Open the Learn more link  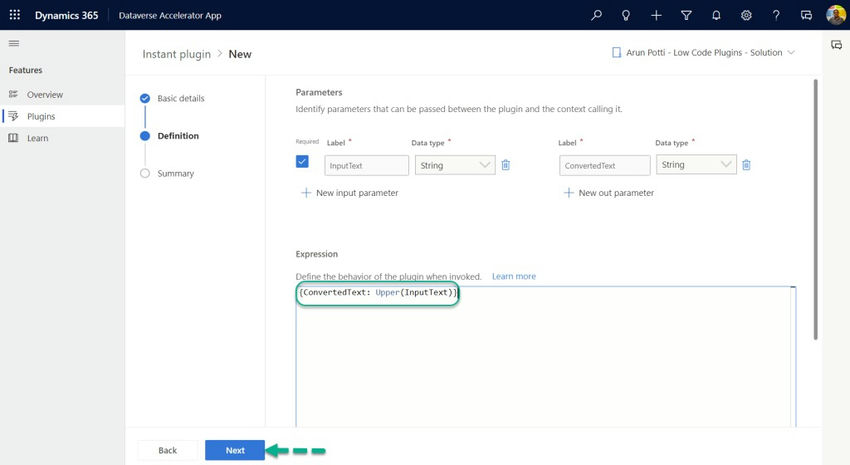coord(513,276)
